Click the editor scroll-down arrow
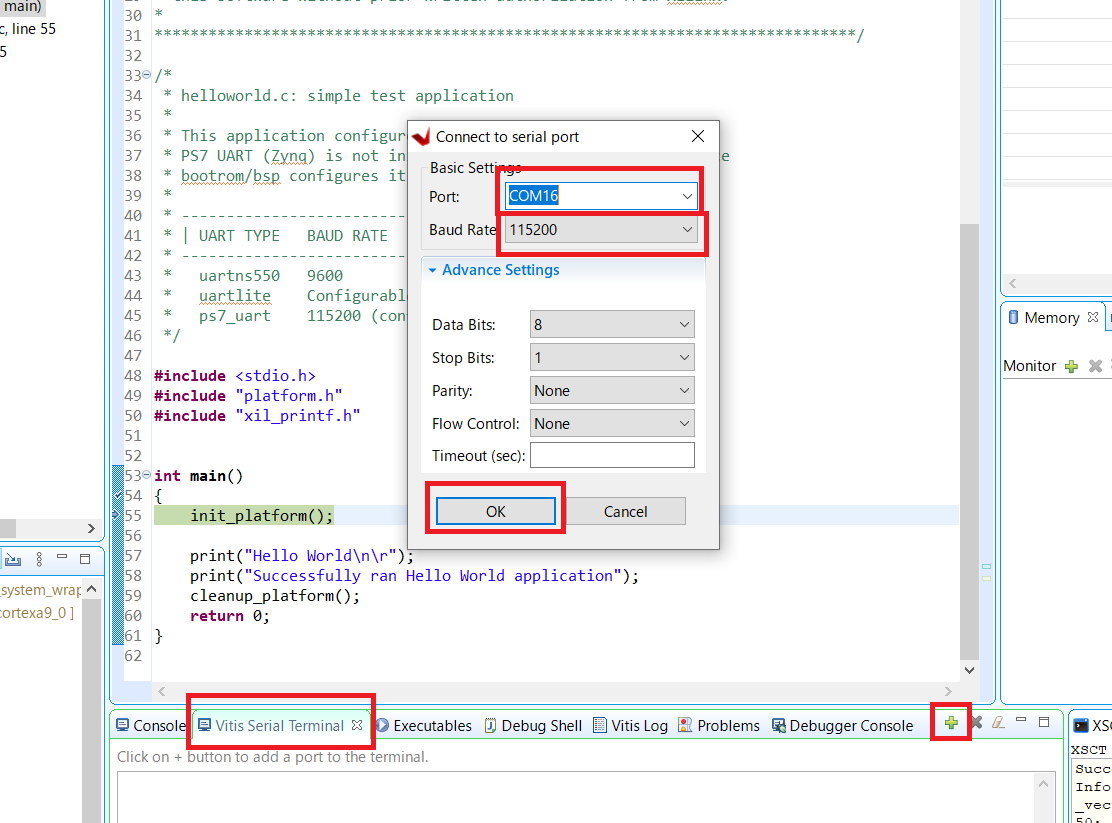This screenshot has width=1112, height=823. pyautogui.click(x=969, y=670)
